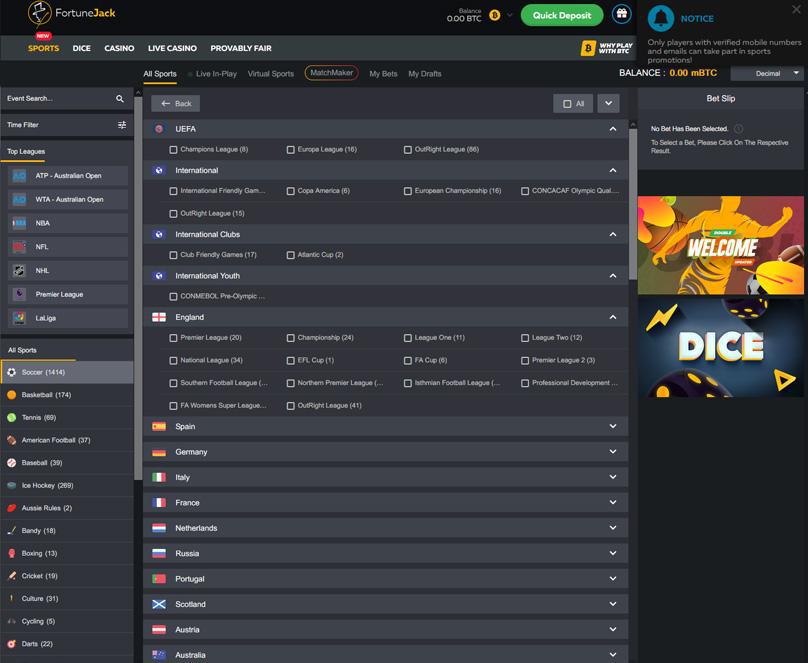This screenshot has height=663, width=808.
Task: Select LaLiga in Top Leagues
Action: pyautogui.click(x=68, y=318)
